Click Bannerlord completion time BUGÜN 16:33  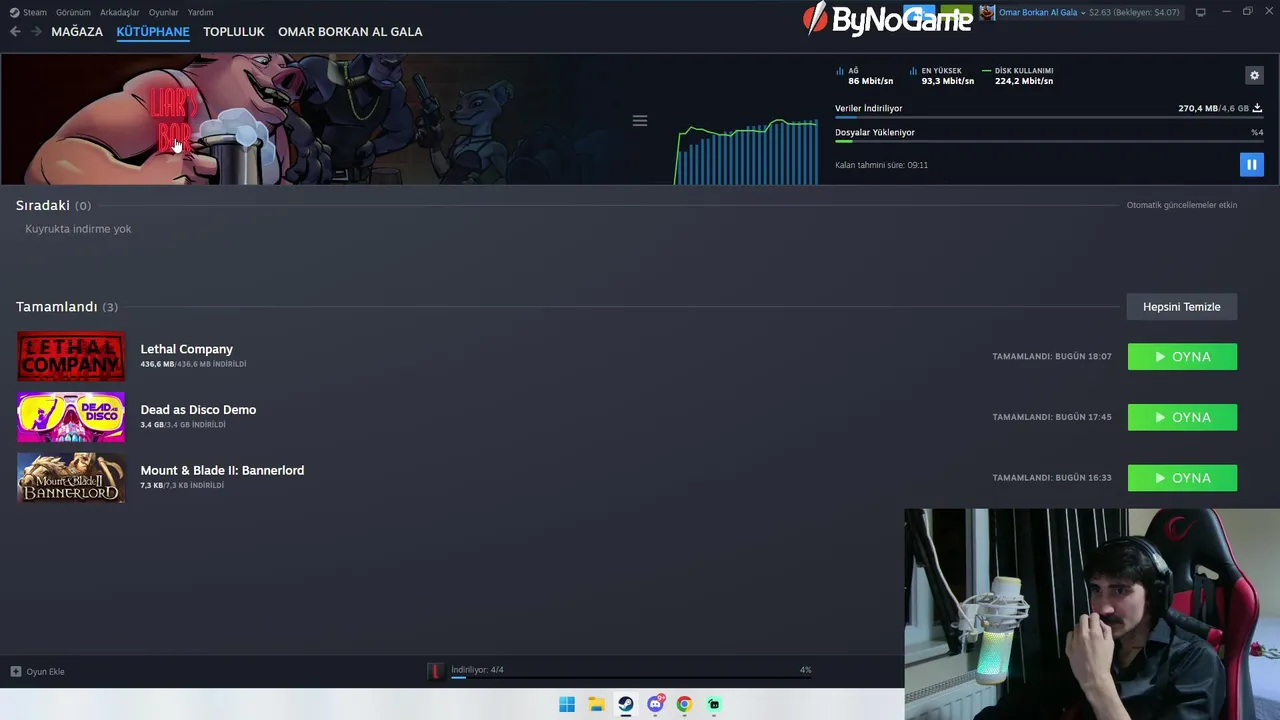point(1052,478)
